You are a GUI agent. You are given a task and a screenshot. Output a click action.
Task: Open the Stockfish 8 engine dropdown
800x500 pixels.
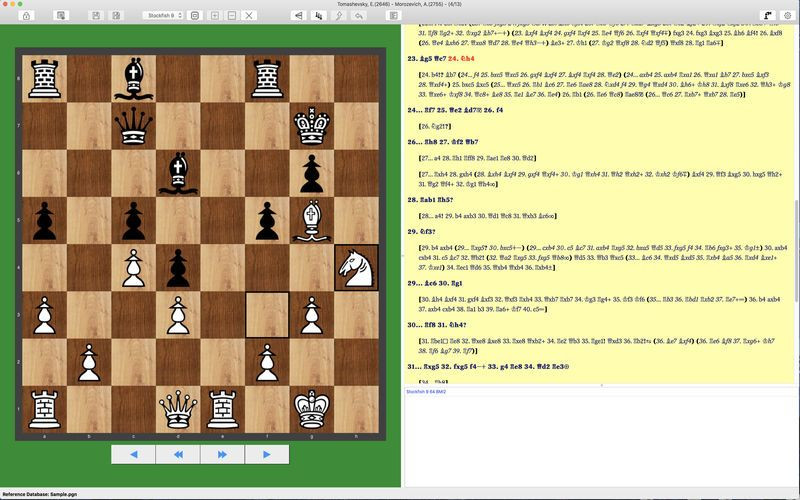click(163, 16)
